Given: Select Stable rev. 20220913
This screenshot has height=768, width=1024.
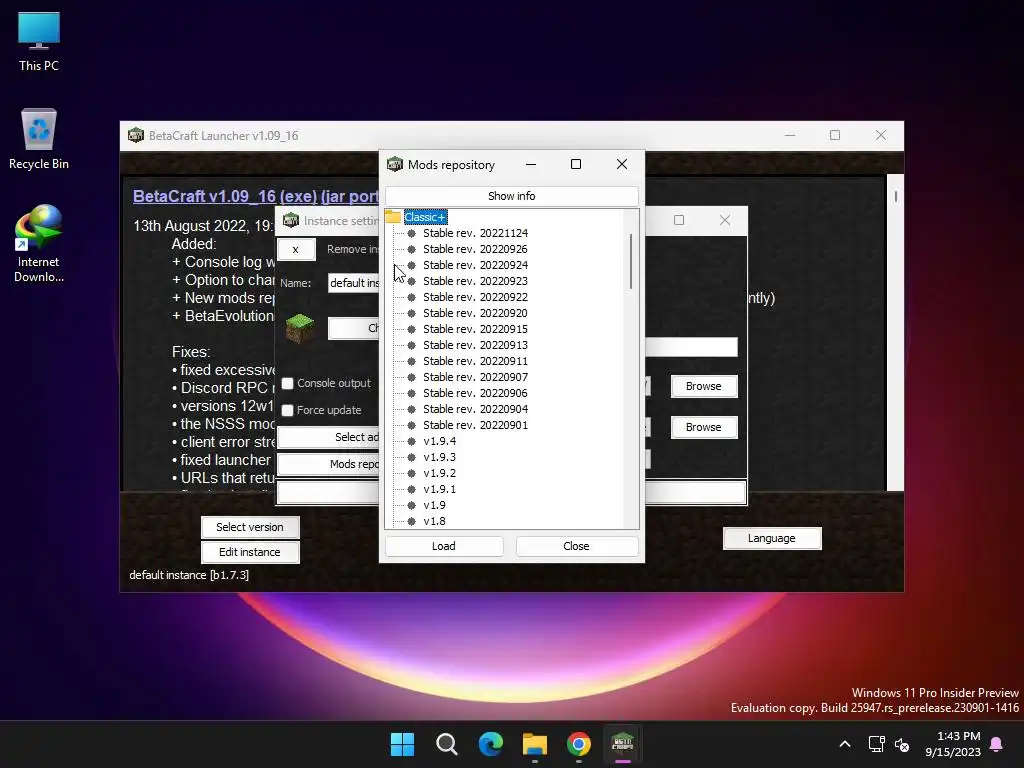Looking at the screenshot, I should click(475, 345).
